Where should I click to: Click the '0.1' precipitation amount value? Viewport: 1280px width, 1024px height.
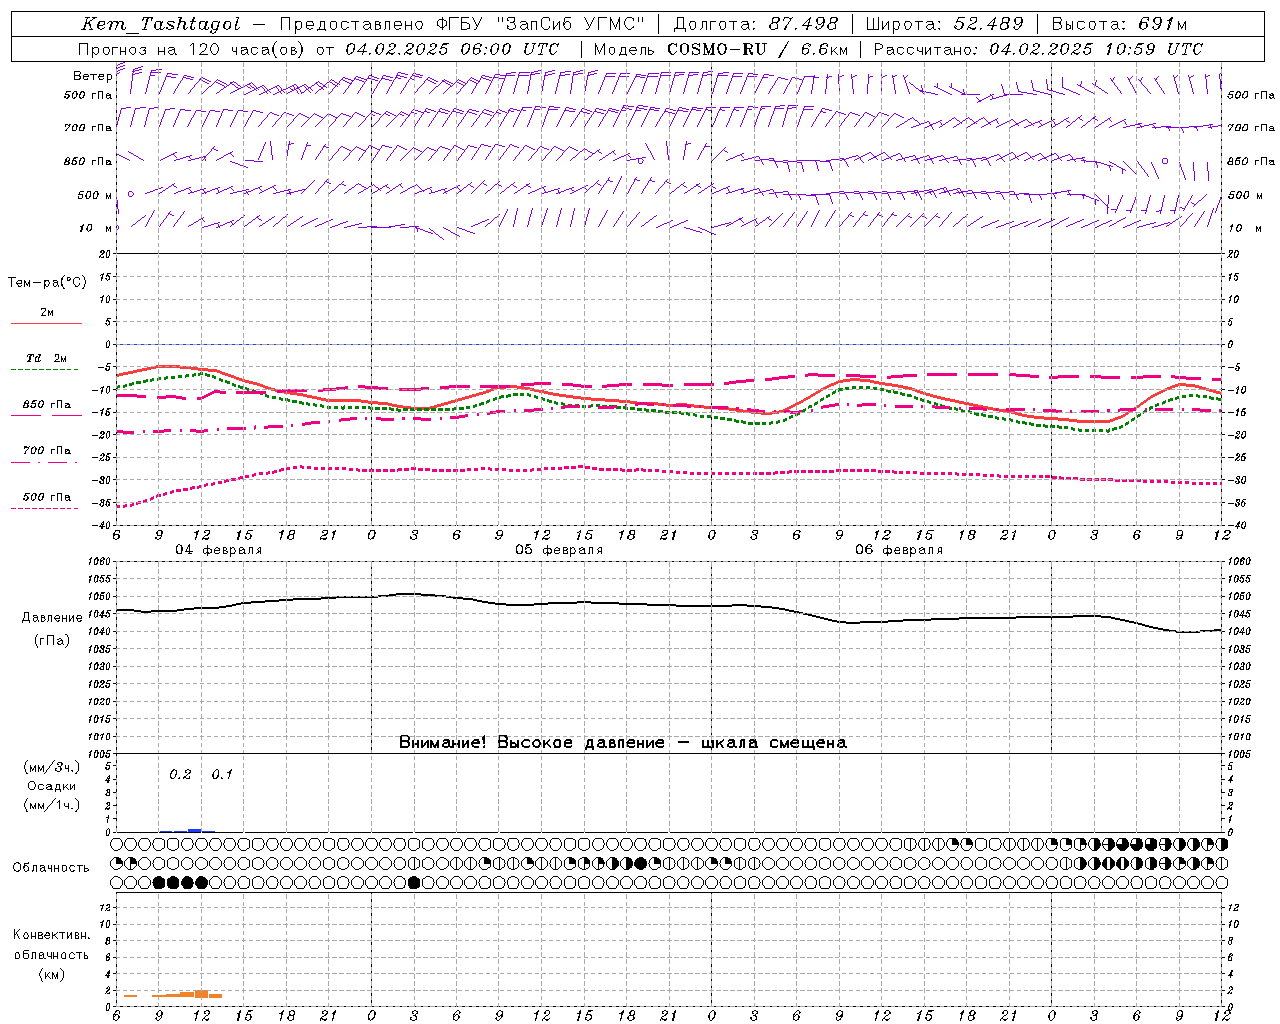(222, 775)
